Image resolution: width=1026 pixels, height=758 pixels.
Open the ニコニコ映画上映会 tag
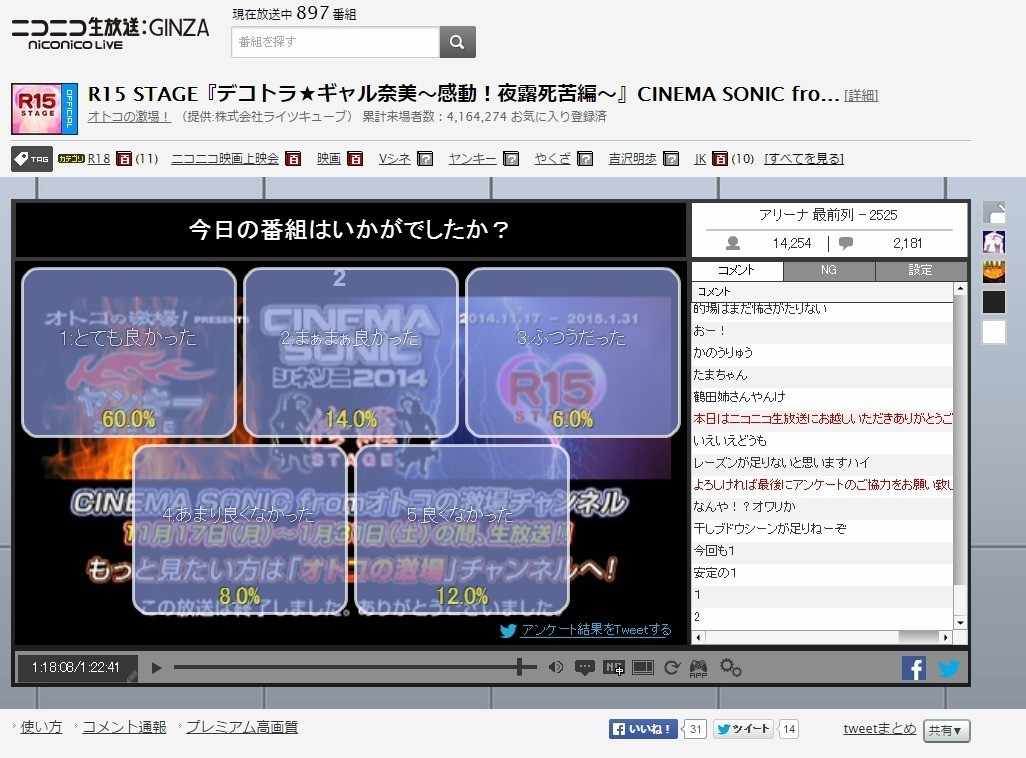click(x=224, y=158)
